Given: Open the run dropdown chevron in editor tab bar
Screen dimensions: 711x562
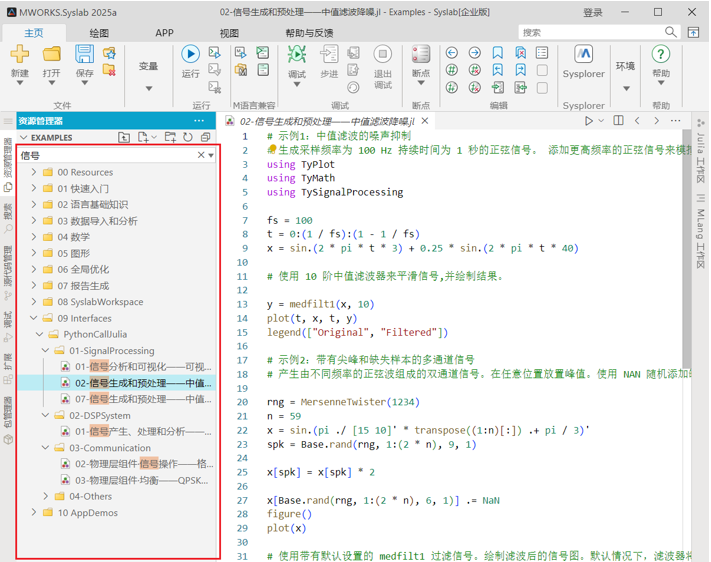Looking at the screenshot, I should (601, 121).
